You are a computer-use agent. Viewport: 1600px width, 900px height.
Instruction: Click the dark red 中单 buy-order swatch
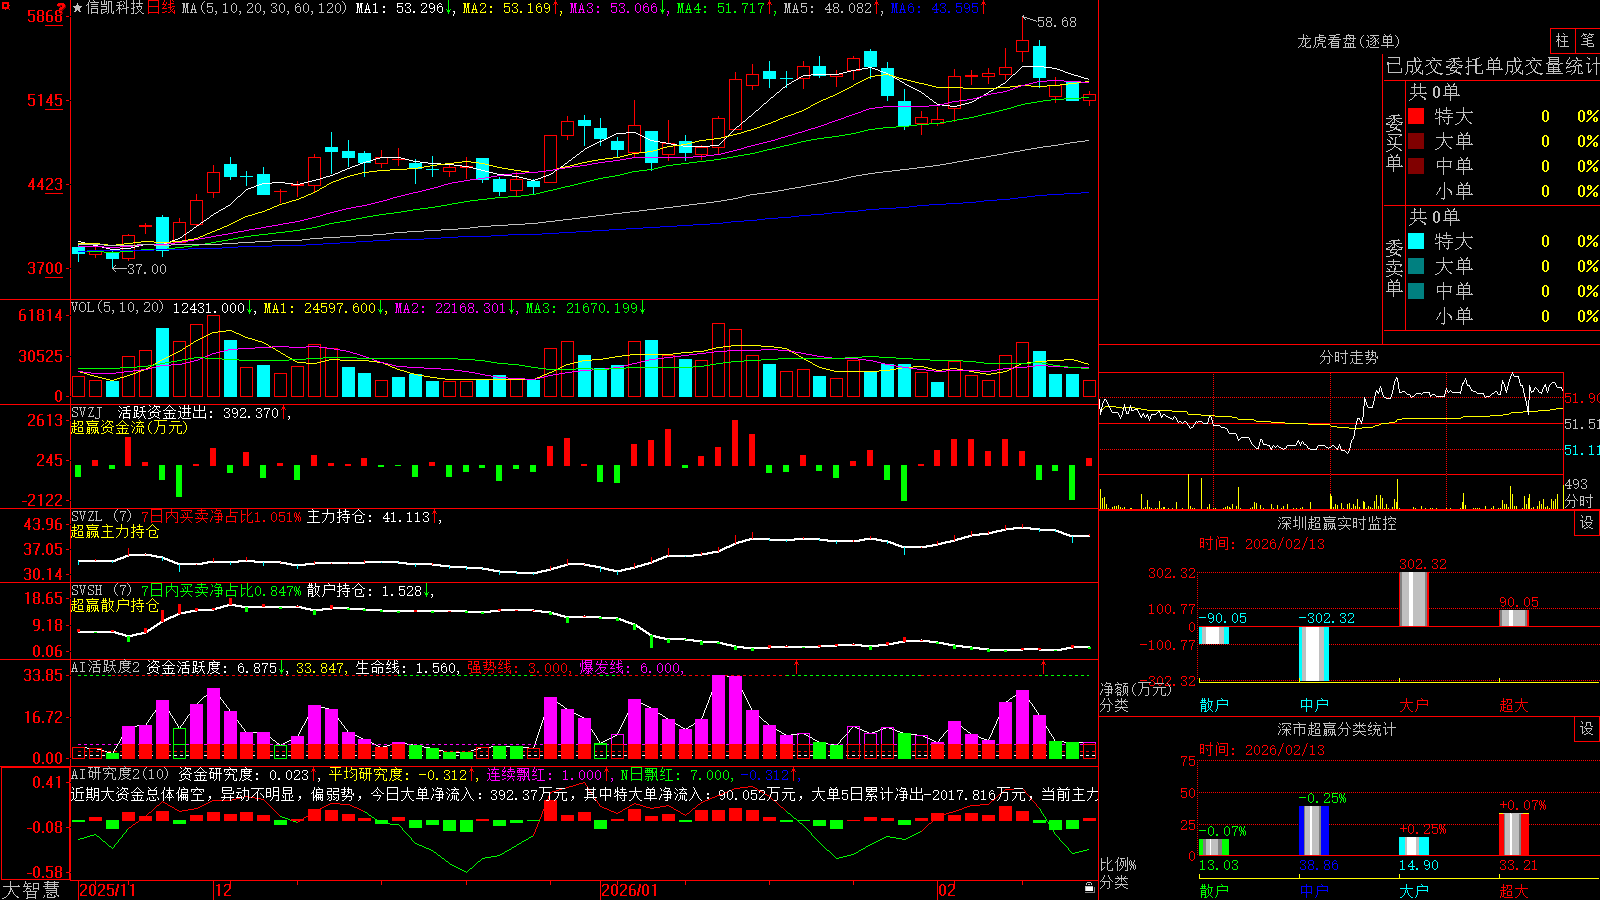click(x=1416, y=166)
